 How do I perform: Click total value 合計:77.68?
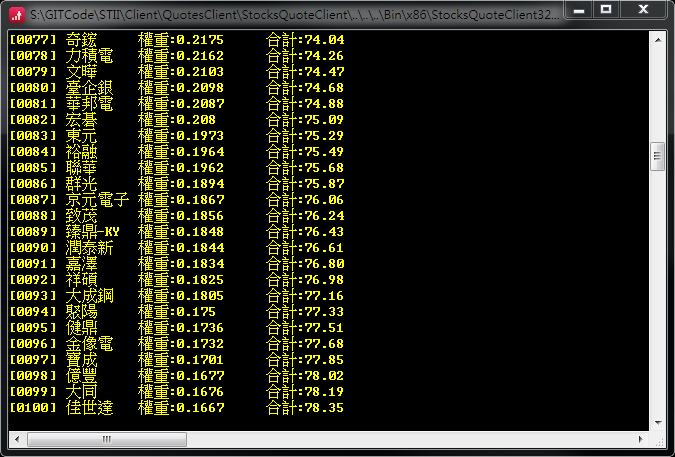click(x=305, y=343)
